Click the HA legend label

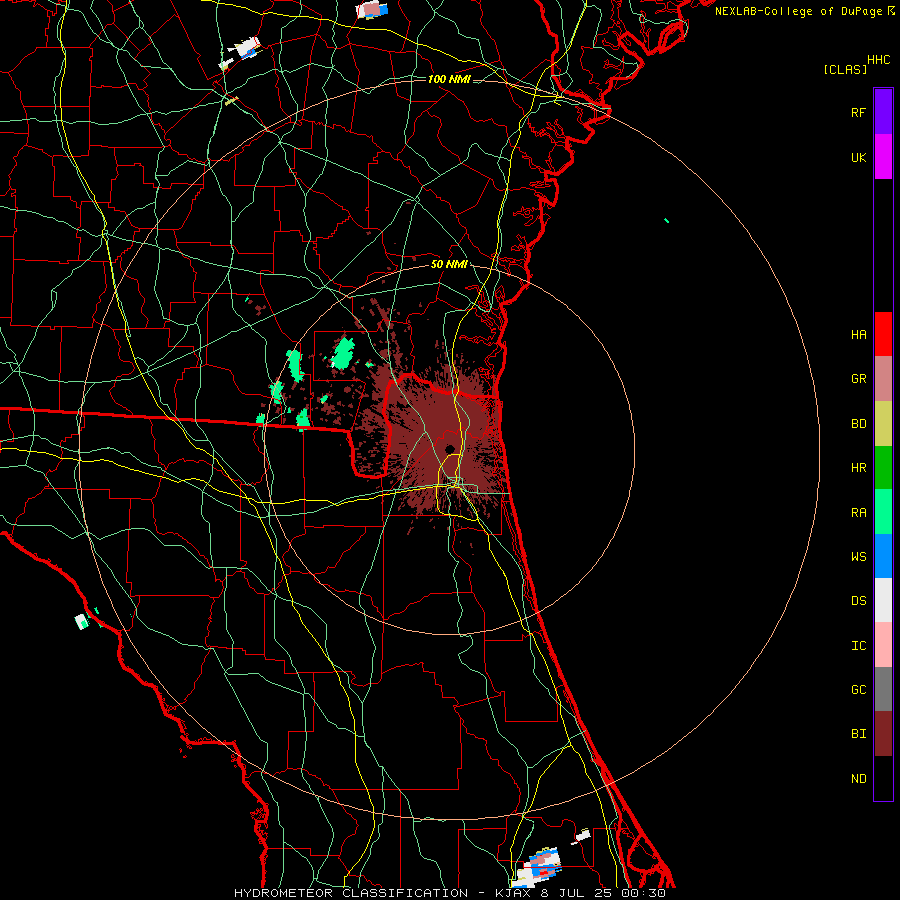[859, 334]
